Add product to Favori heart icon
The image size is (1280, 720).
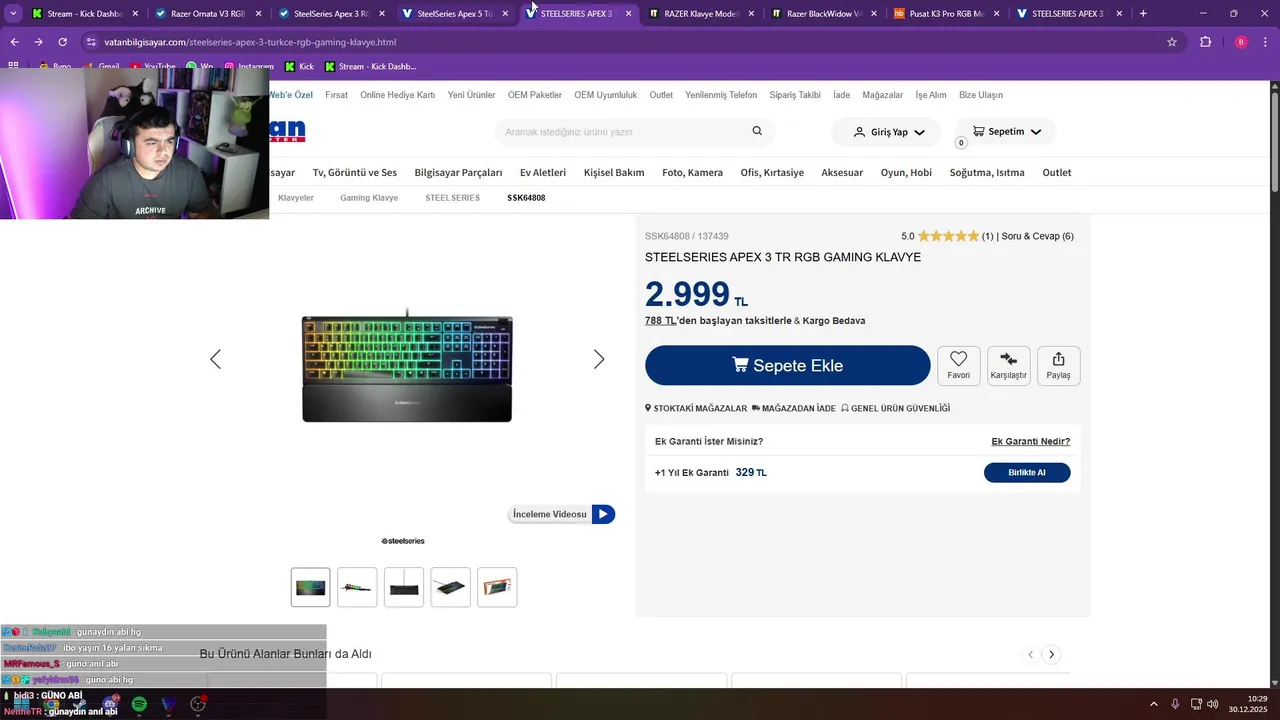pyautogui.click(x=958, y=365)
